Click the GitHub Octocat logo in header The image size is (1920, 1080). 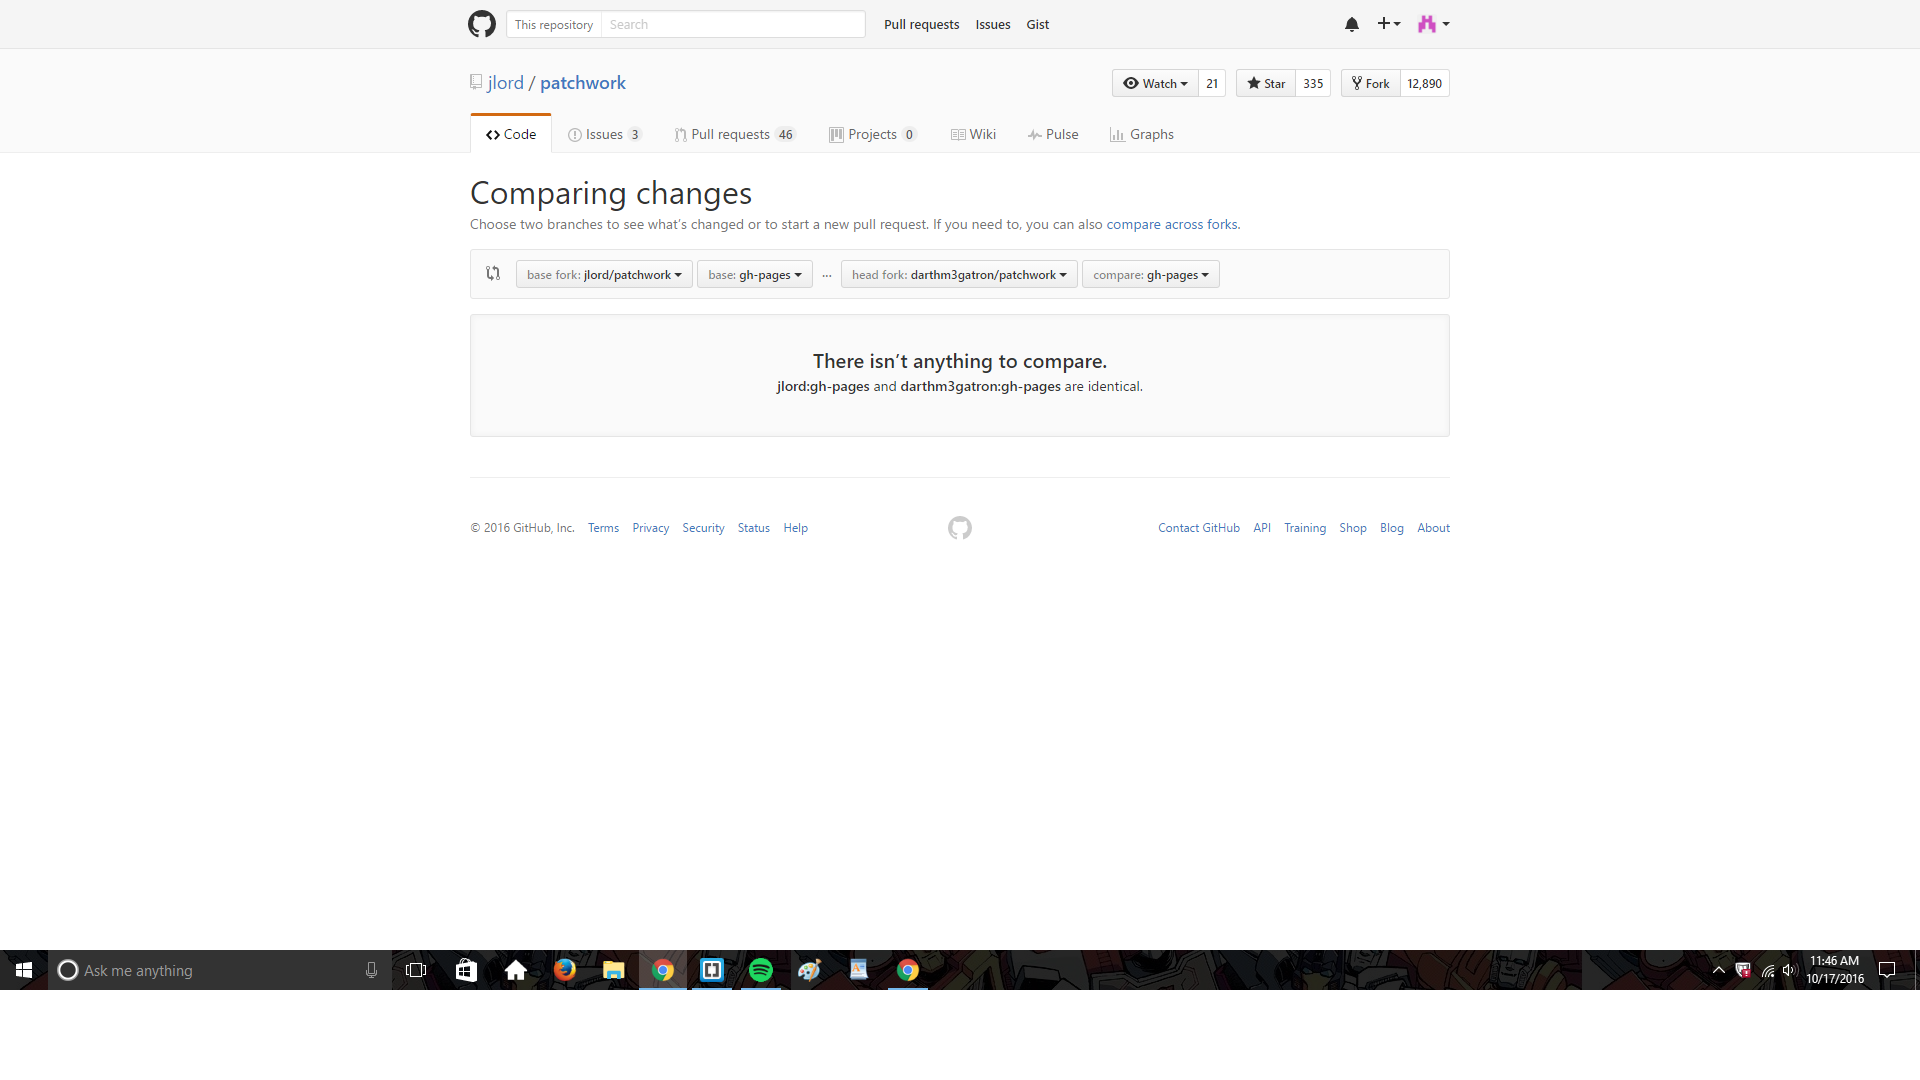482,24
